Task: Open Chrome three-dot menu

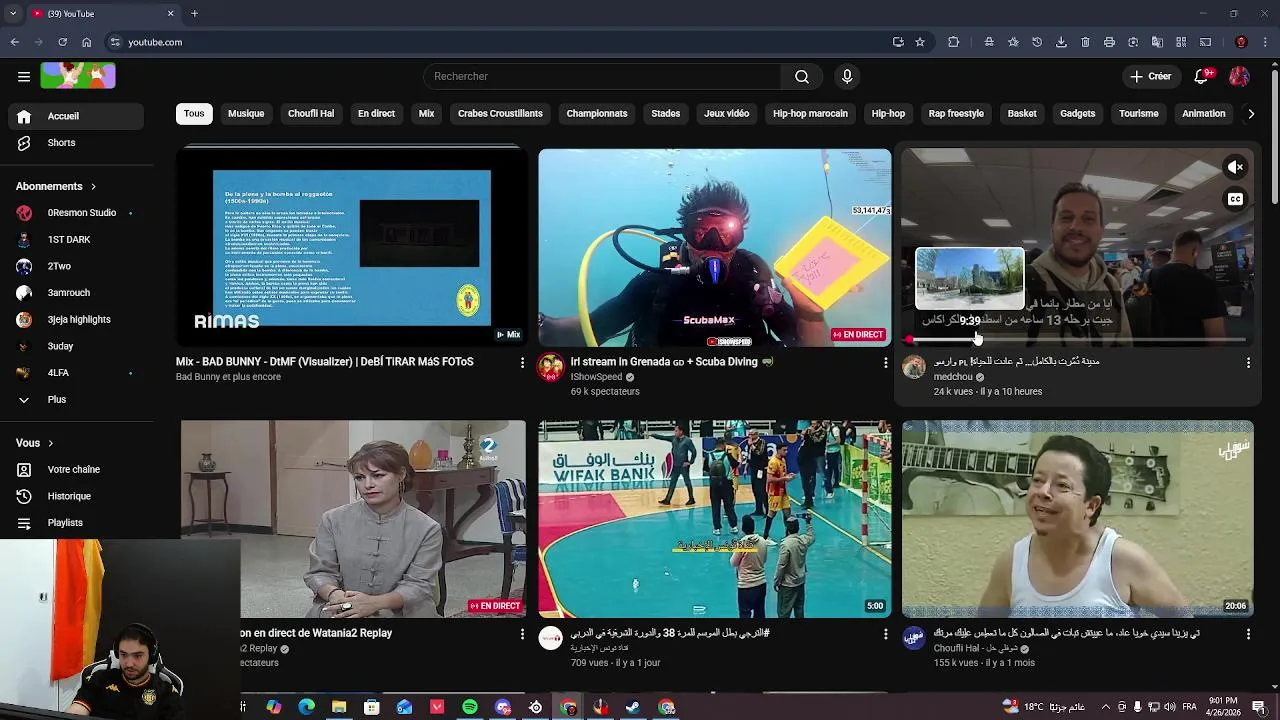Action: [1265, 42]
